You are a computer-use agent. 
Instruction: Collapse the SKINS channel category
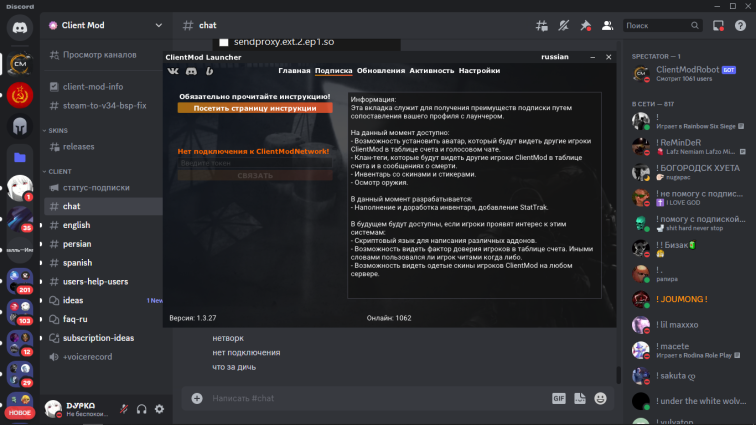point(60,130)
